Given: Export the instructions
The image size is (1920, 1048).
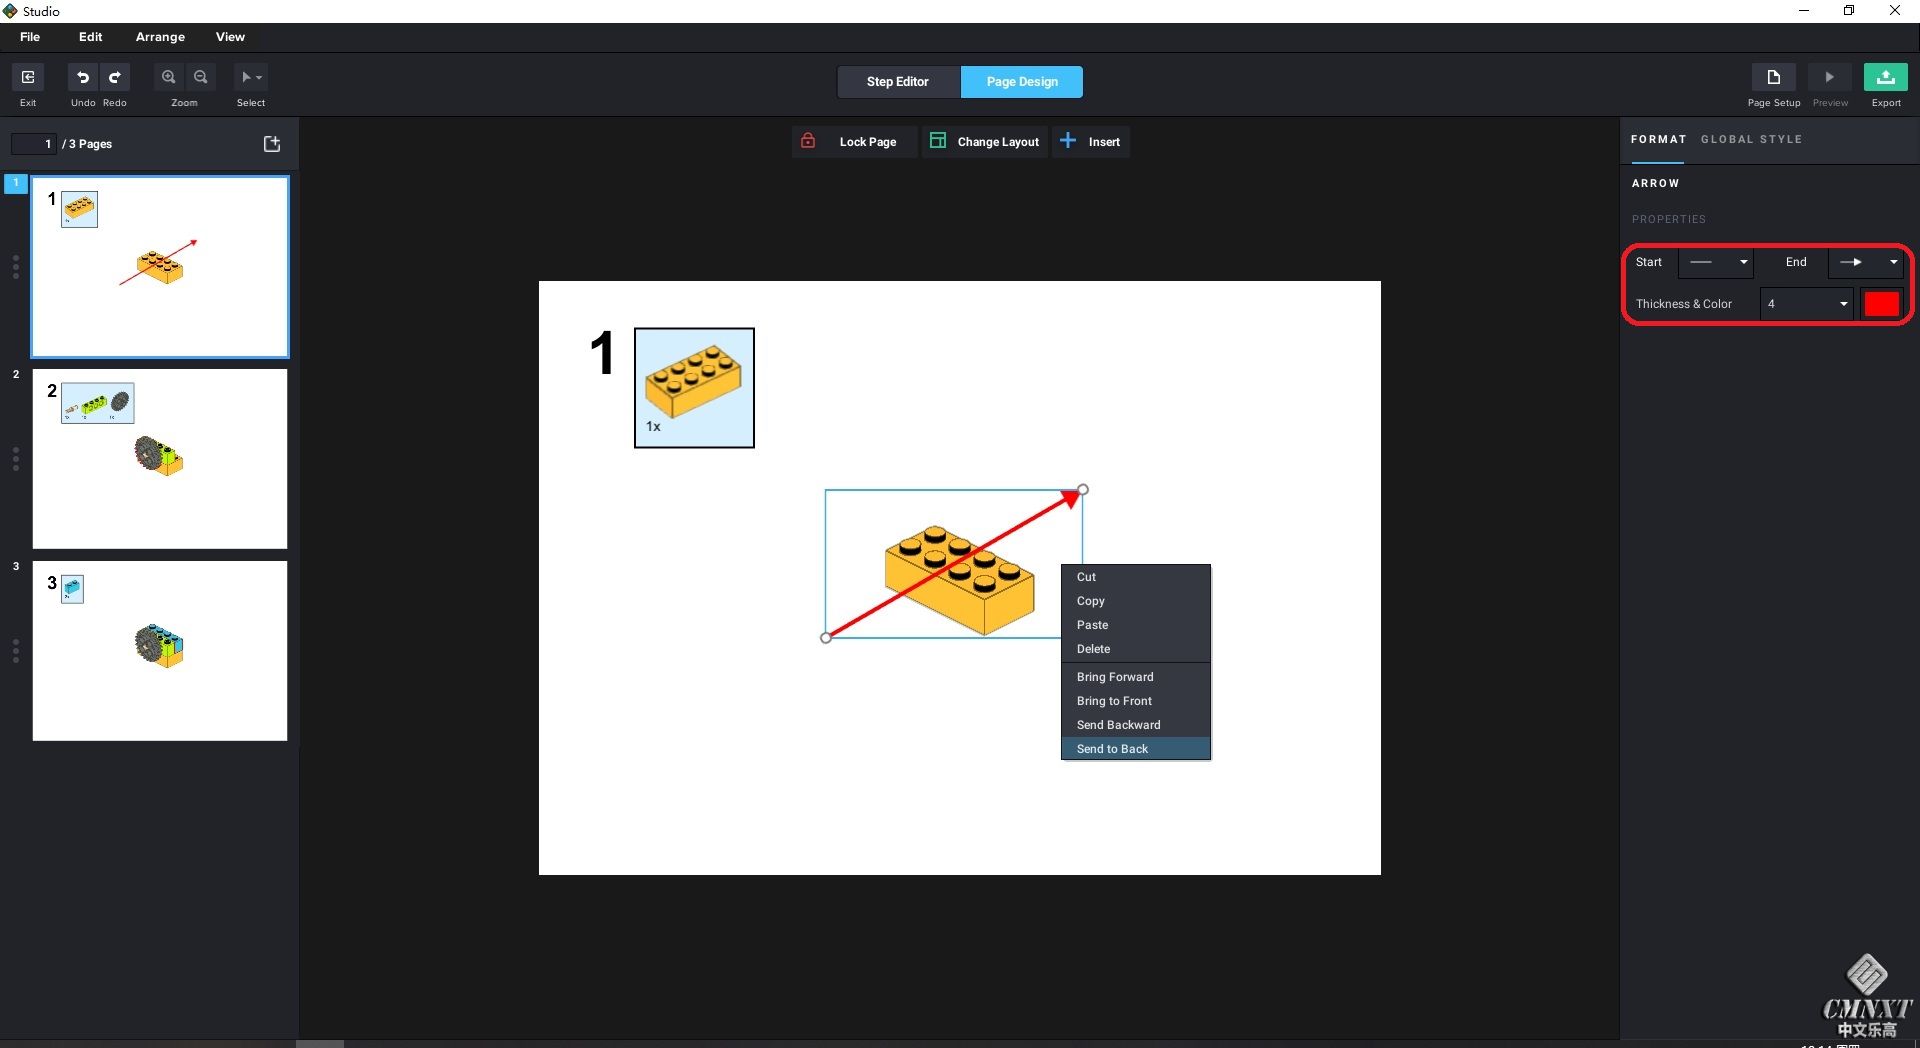Looking at the screenshot, I should 1885,78.
